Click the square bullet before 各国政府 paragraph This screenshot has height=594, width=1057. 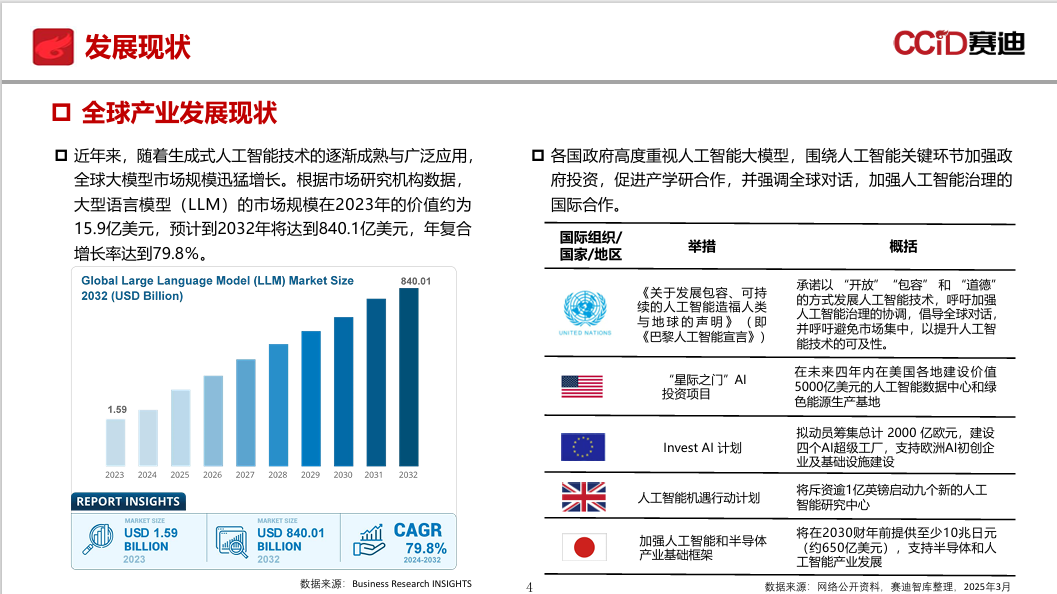click(537, 156)
